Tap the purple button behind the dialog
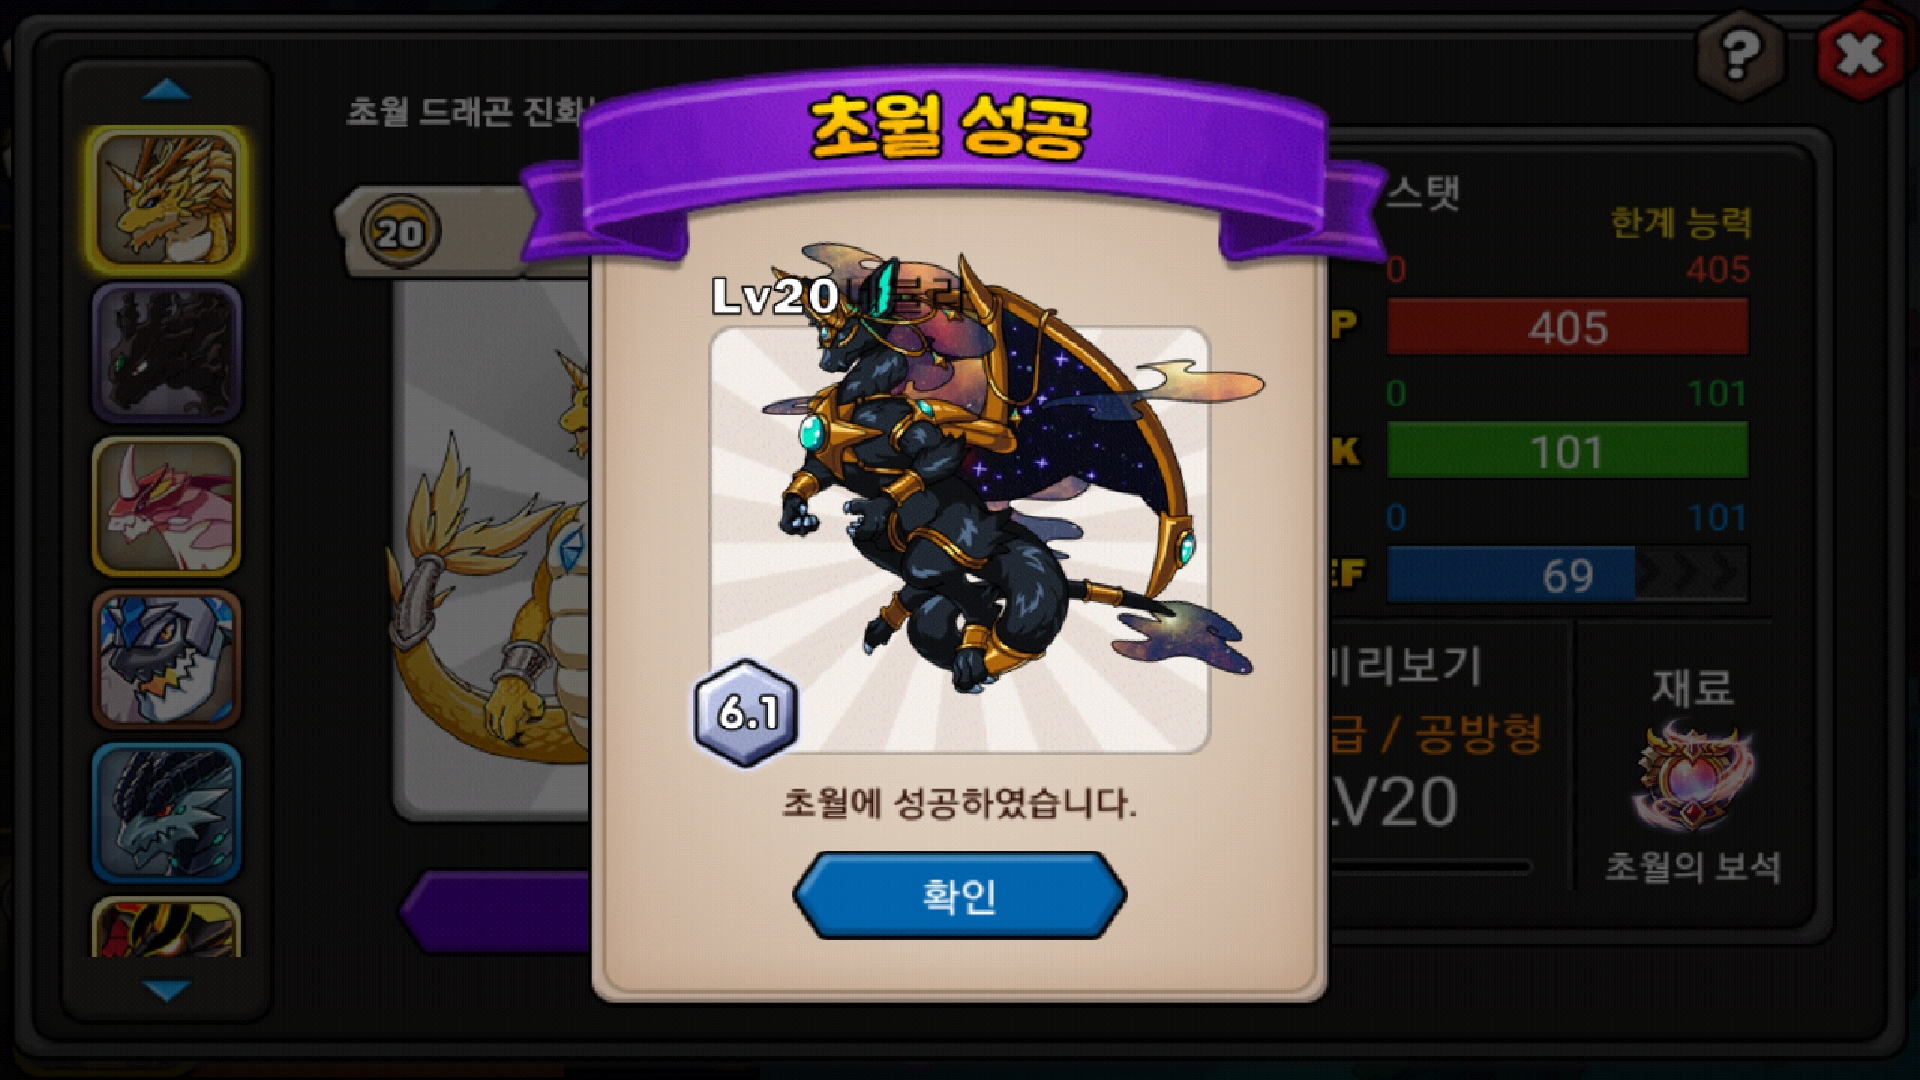Image resolution: width=1920 pixels, height=1080 pixels. click(x=497, y=911)
